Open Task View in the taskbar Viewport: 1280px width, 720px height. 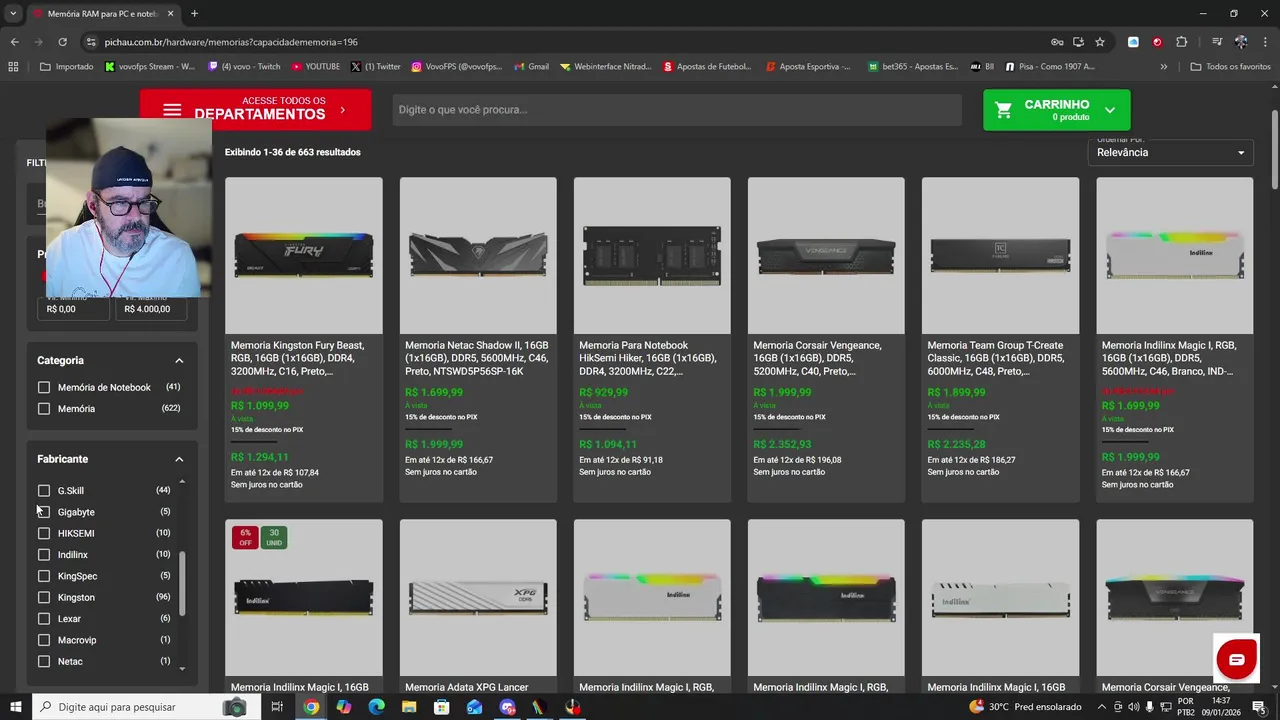pos(277,707)
